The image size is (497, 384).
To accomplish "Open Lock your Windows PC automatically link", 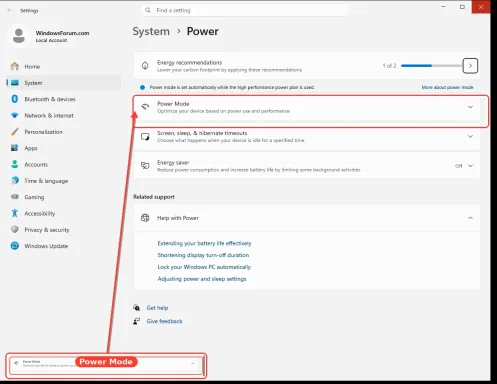I will [x=204, y=267].
